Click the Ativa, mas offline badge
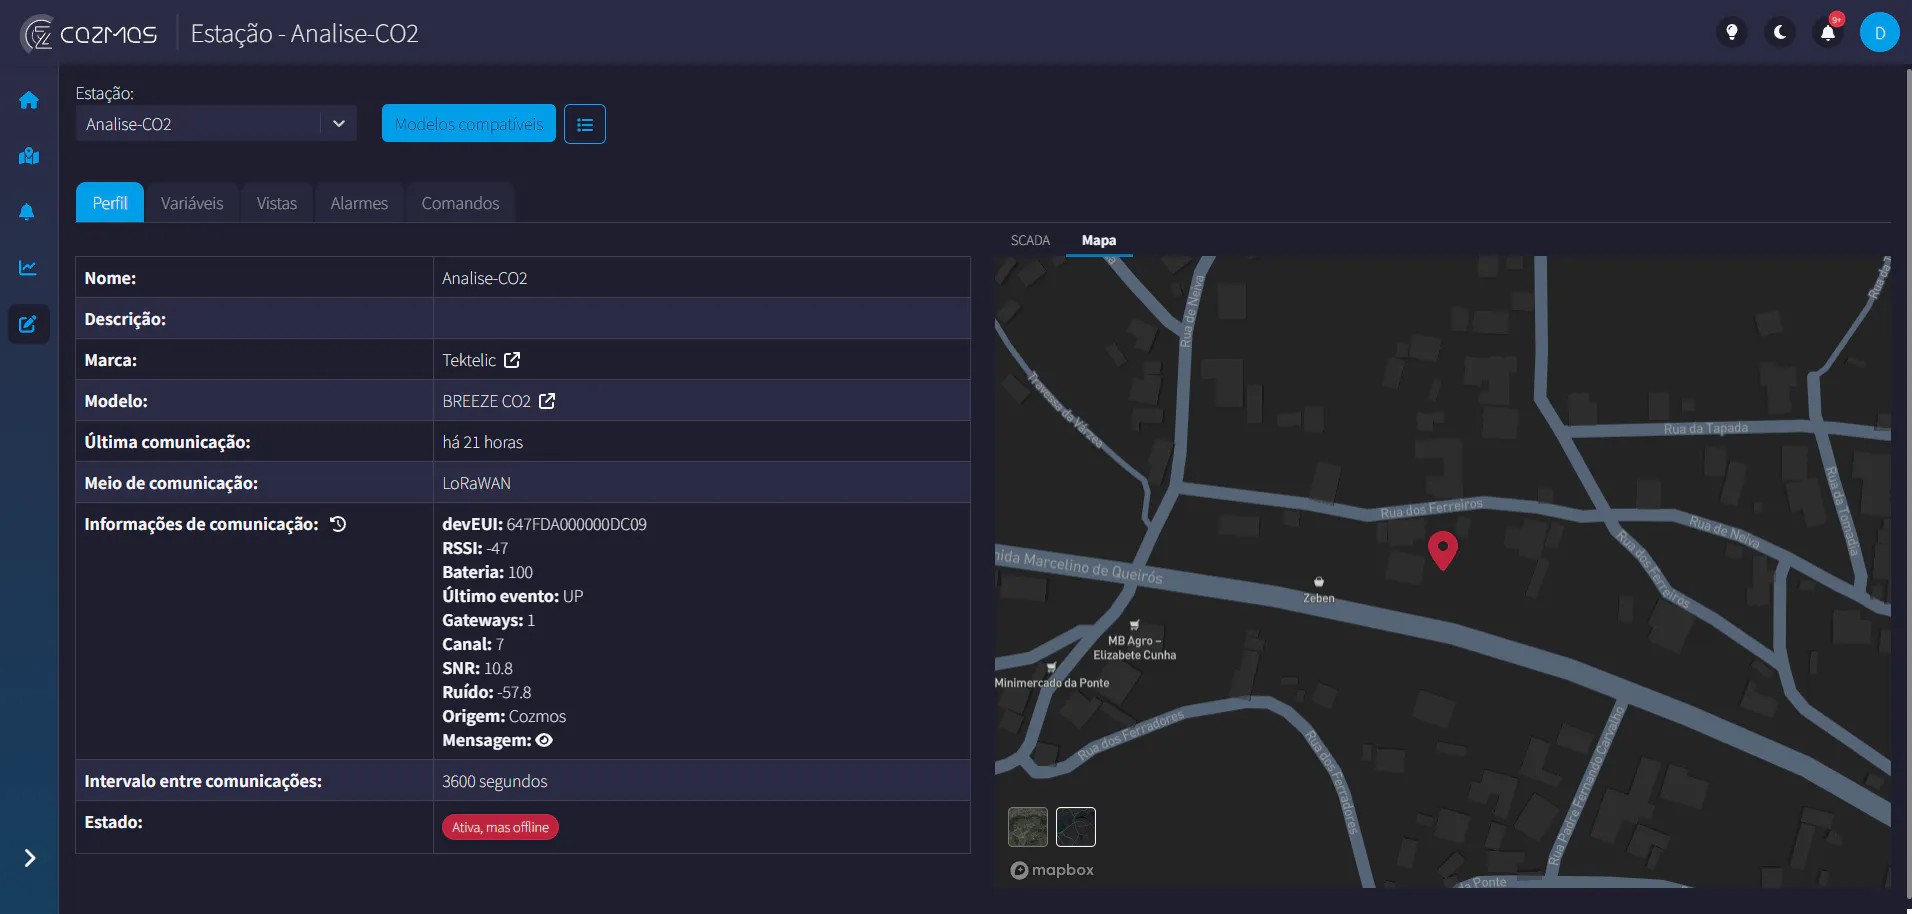This screenshot has width=1912, height=914. 500,827
